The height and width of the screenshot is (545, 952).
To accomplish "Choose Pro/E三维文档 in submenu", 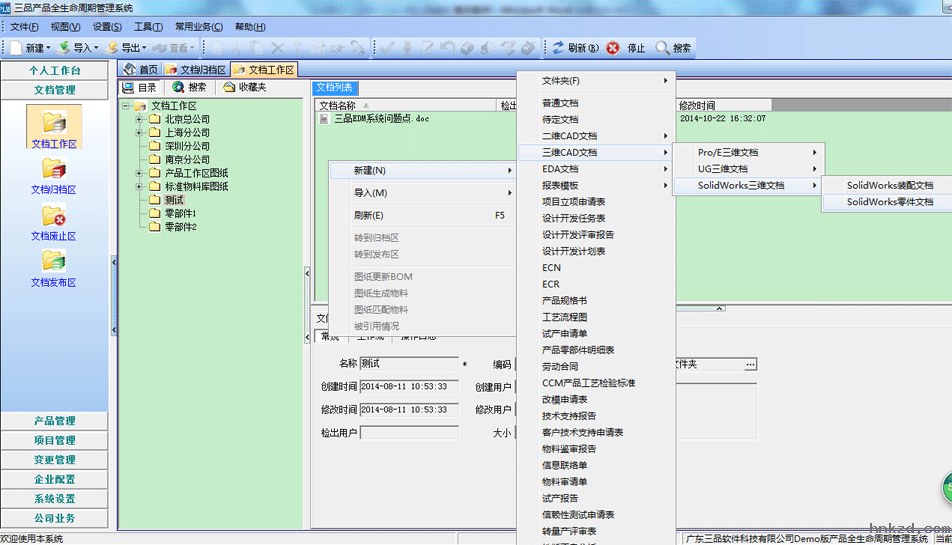I will coord(727,152).
